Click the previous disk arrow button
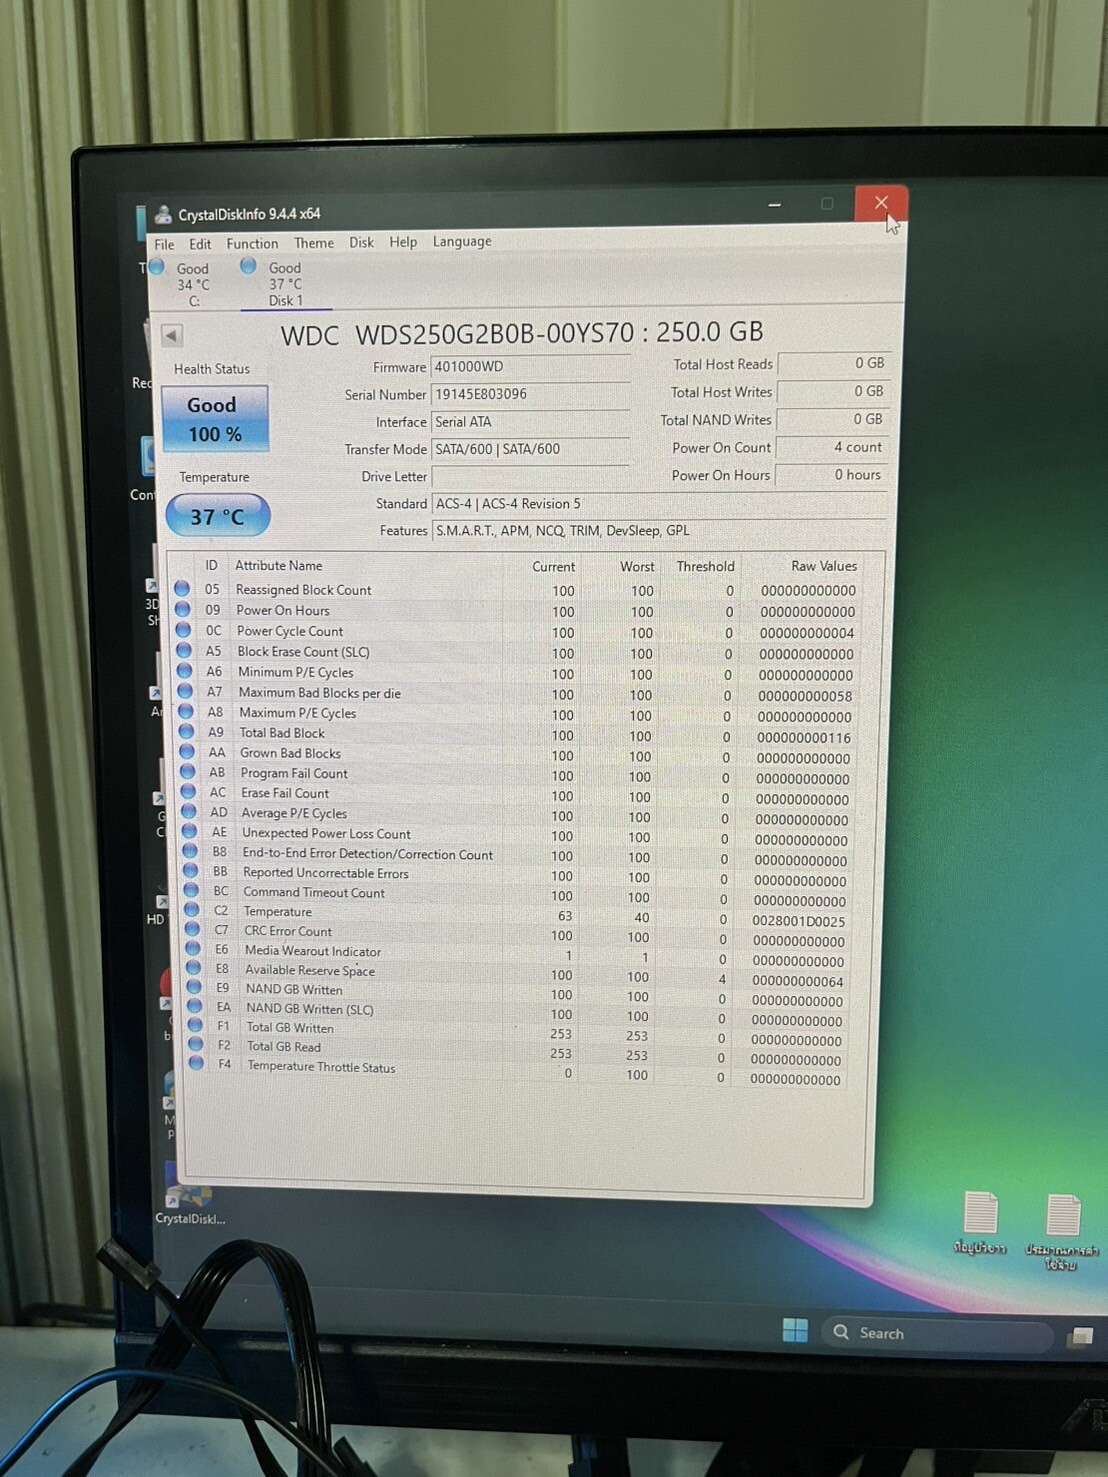1108x1477 pixels. point(172,336)
